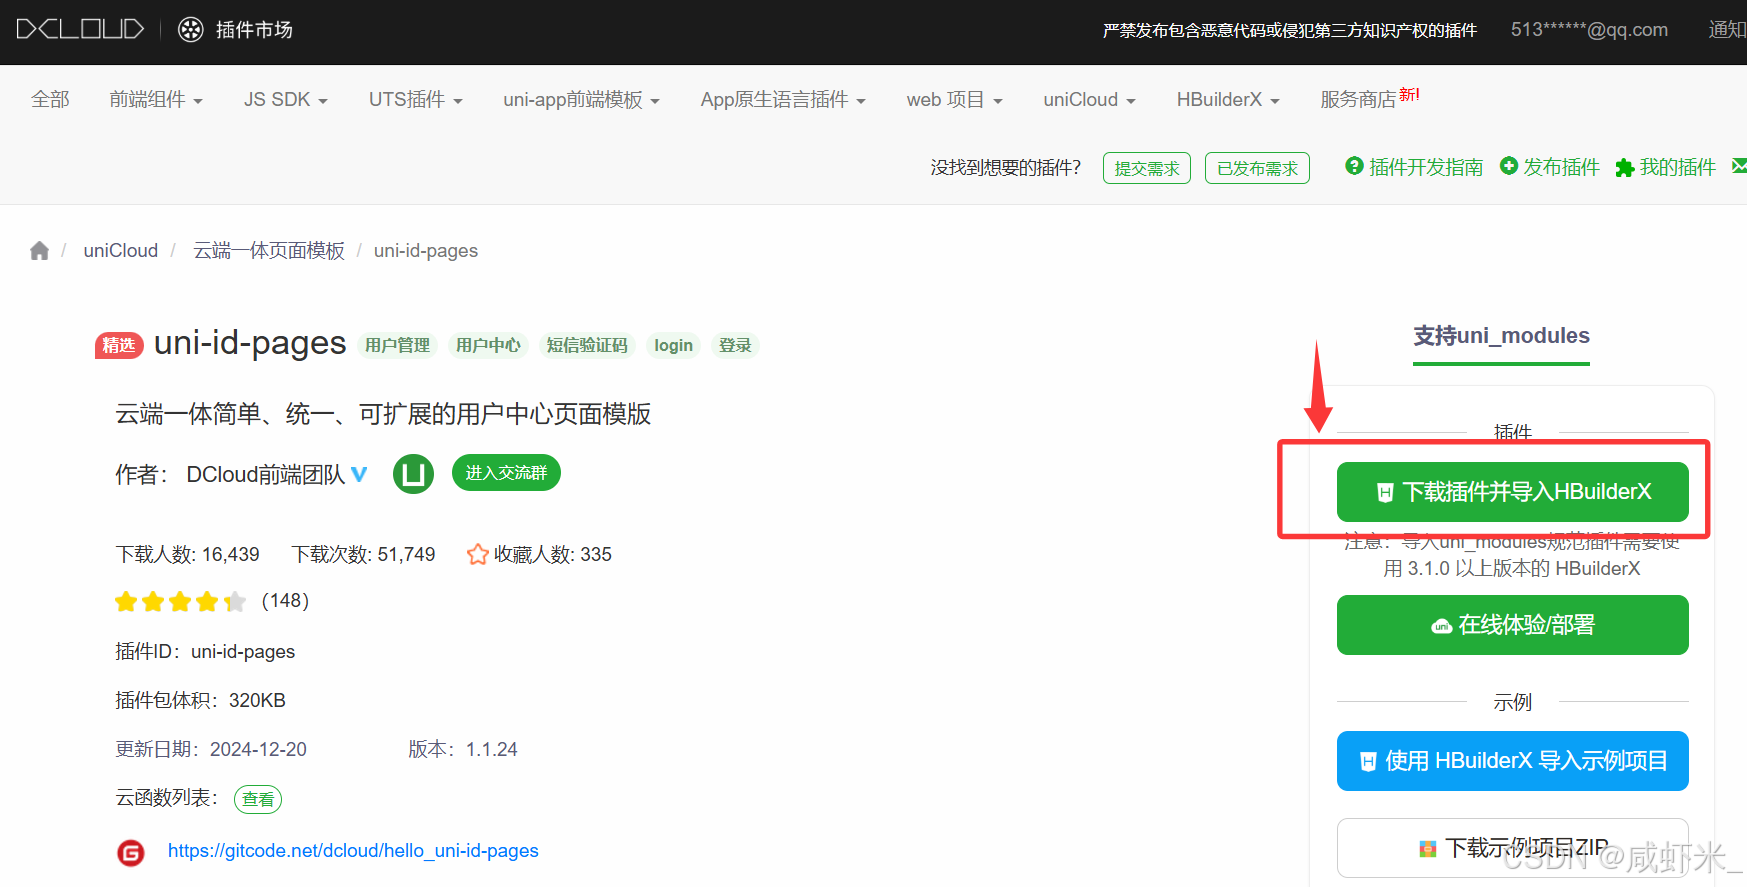
Task: Expand the App原生语言插件 dropdown
Action: [x=783, y=99]
